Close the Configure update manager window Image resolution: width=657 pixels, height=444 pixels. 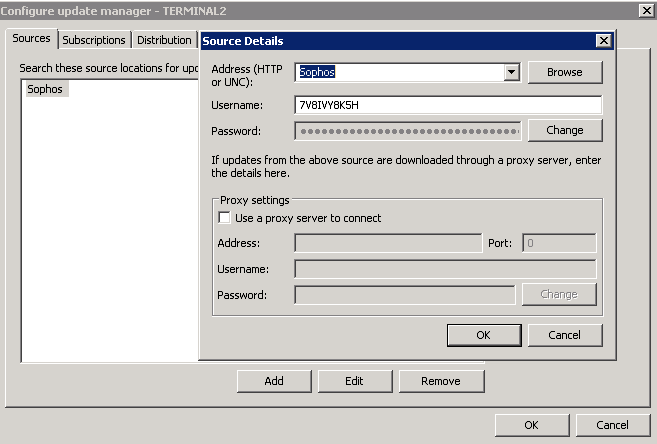click(x=647, y=10)
